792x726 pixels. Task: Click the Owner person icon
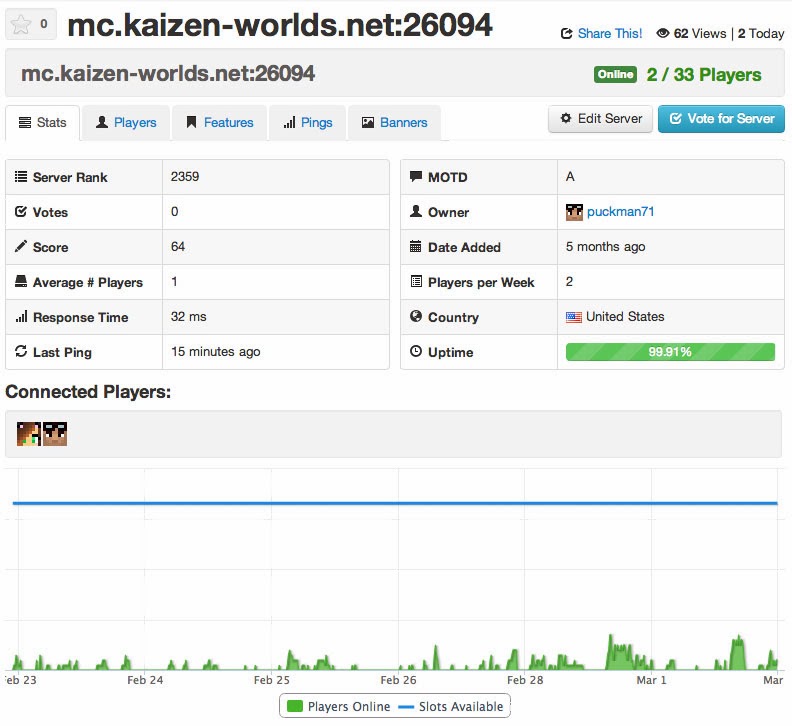(x=416, y=211)
